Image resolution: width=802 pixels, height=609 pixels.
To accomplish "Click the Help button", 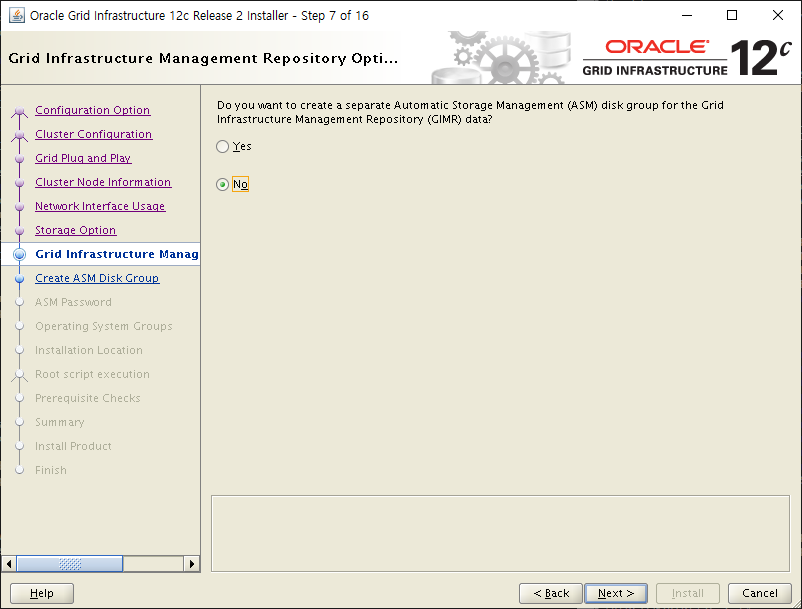I will [x=42, y=593].
